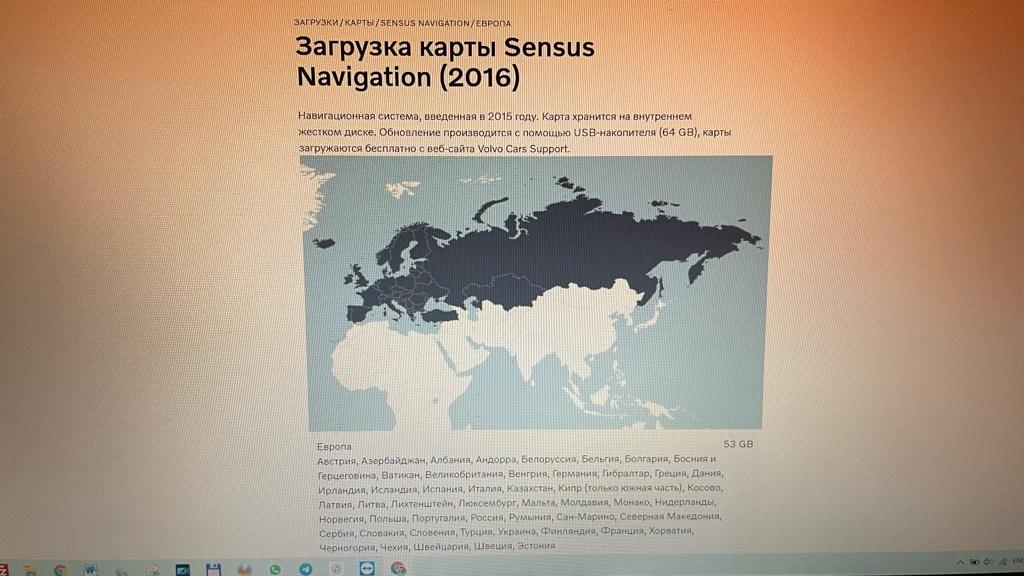Viewport: 1024px width, 576px height.
Task: Click the 53 GB map size value
Action: (x=738, y=444)
